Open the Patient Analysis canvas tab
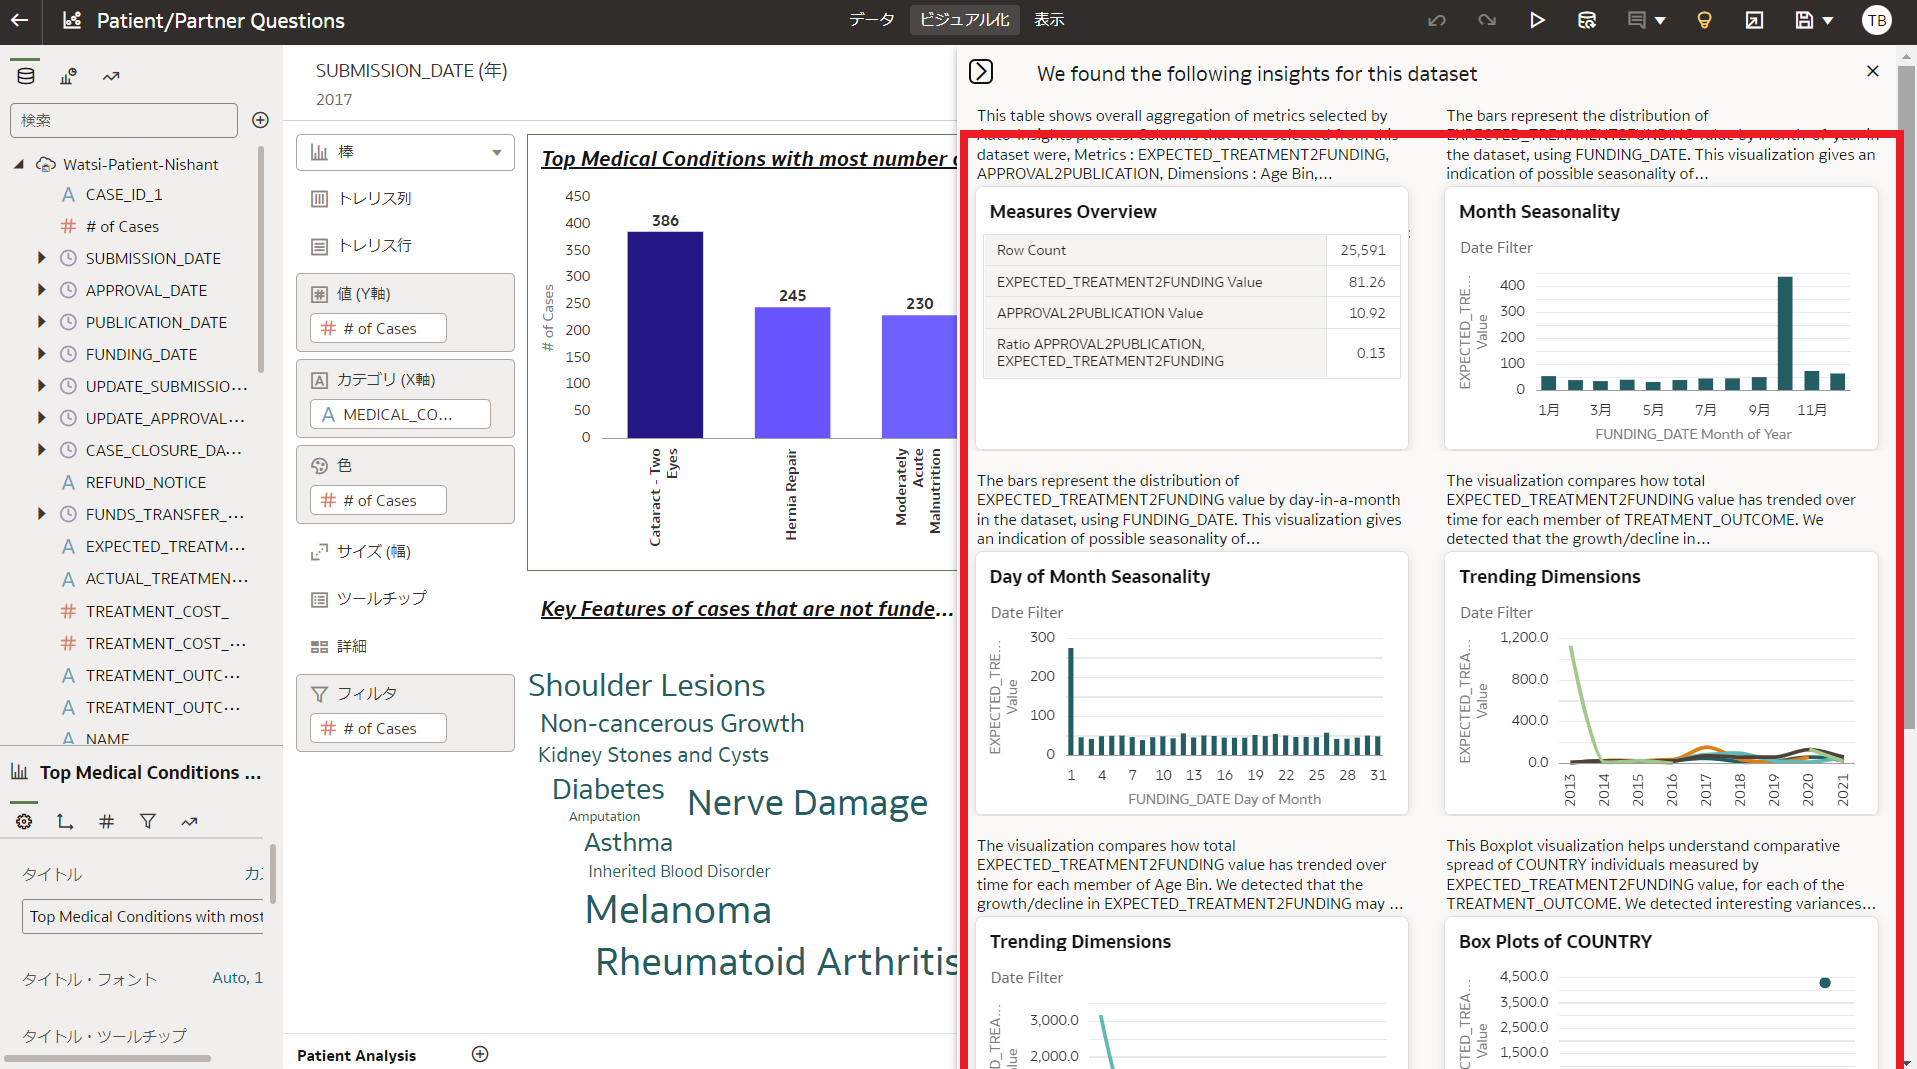Image resolution: width=1917 pixels, height=1069 pixels. 356,1055
